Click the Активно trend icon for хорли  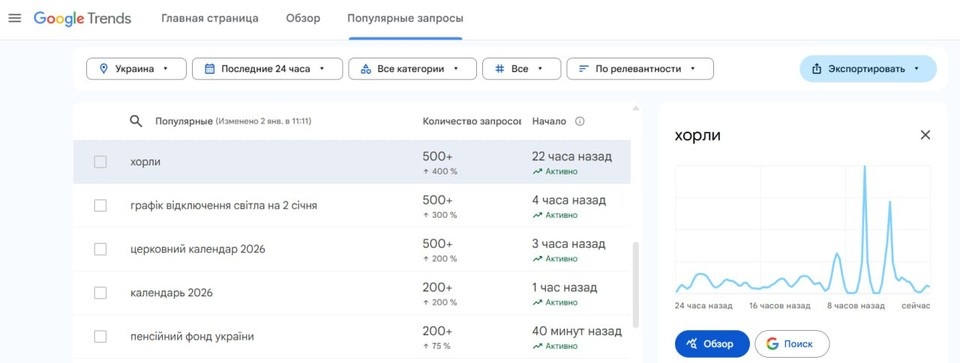(x=537, y=171)
